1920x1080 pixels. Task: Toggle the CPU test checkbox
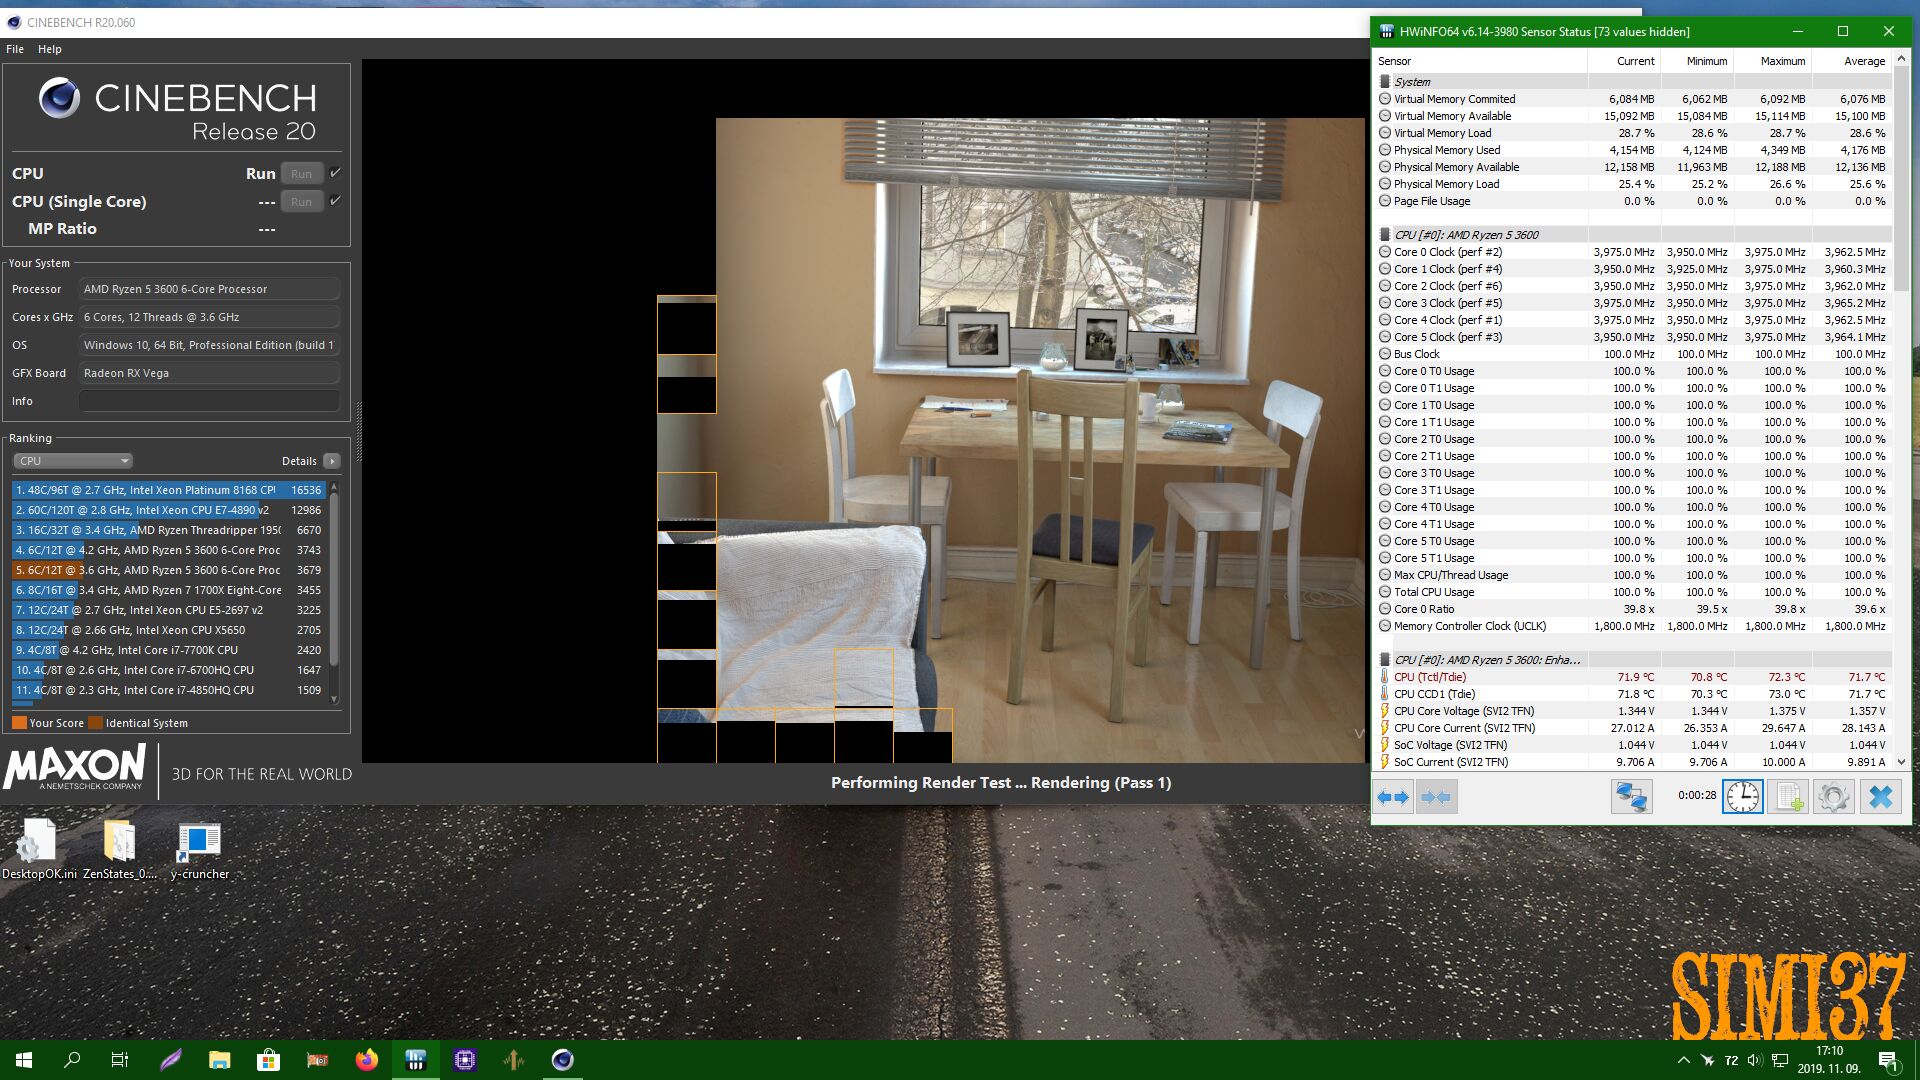336,172
